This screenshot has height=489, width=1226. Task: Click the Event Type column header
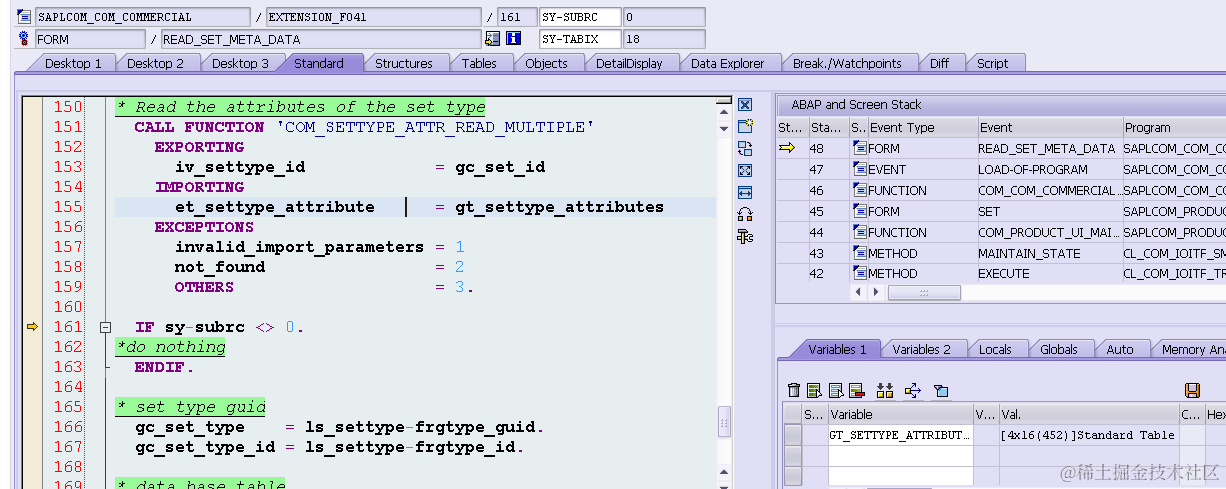921,127
